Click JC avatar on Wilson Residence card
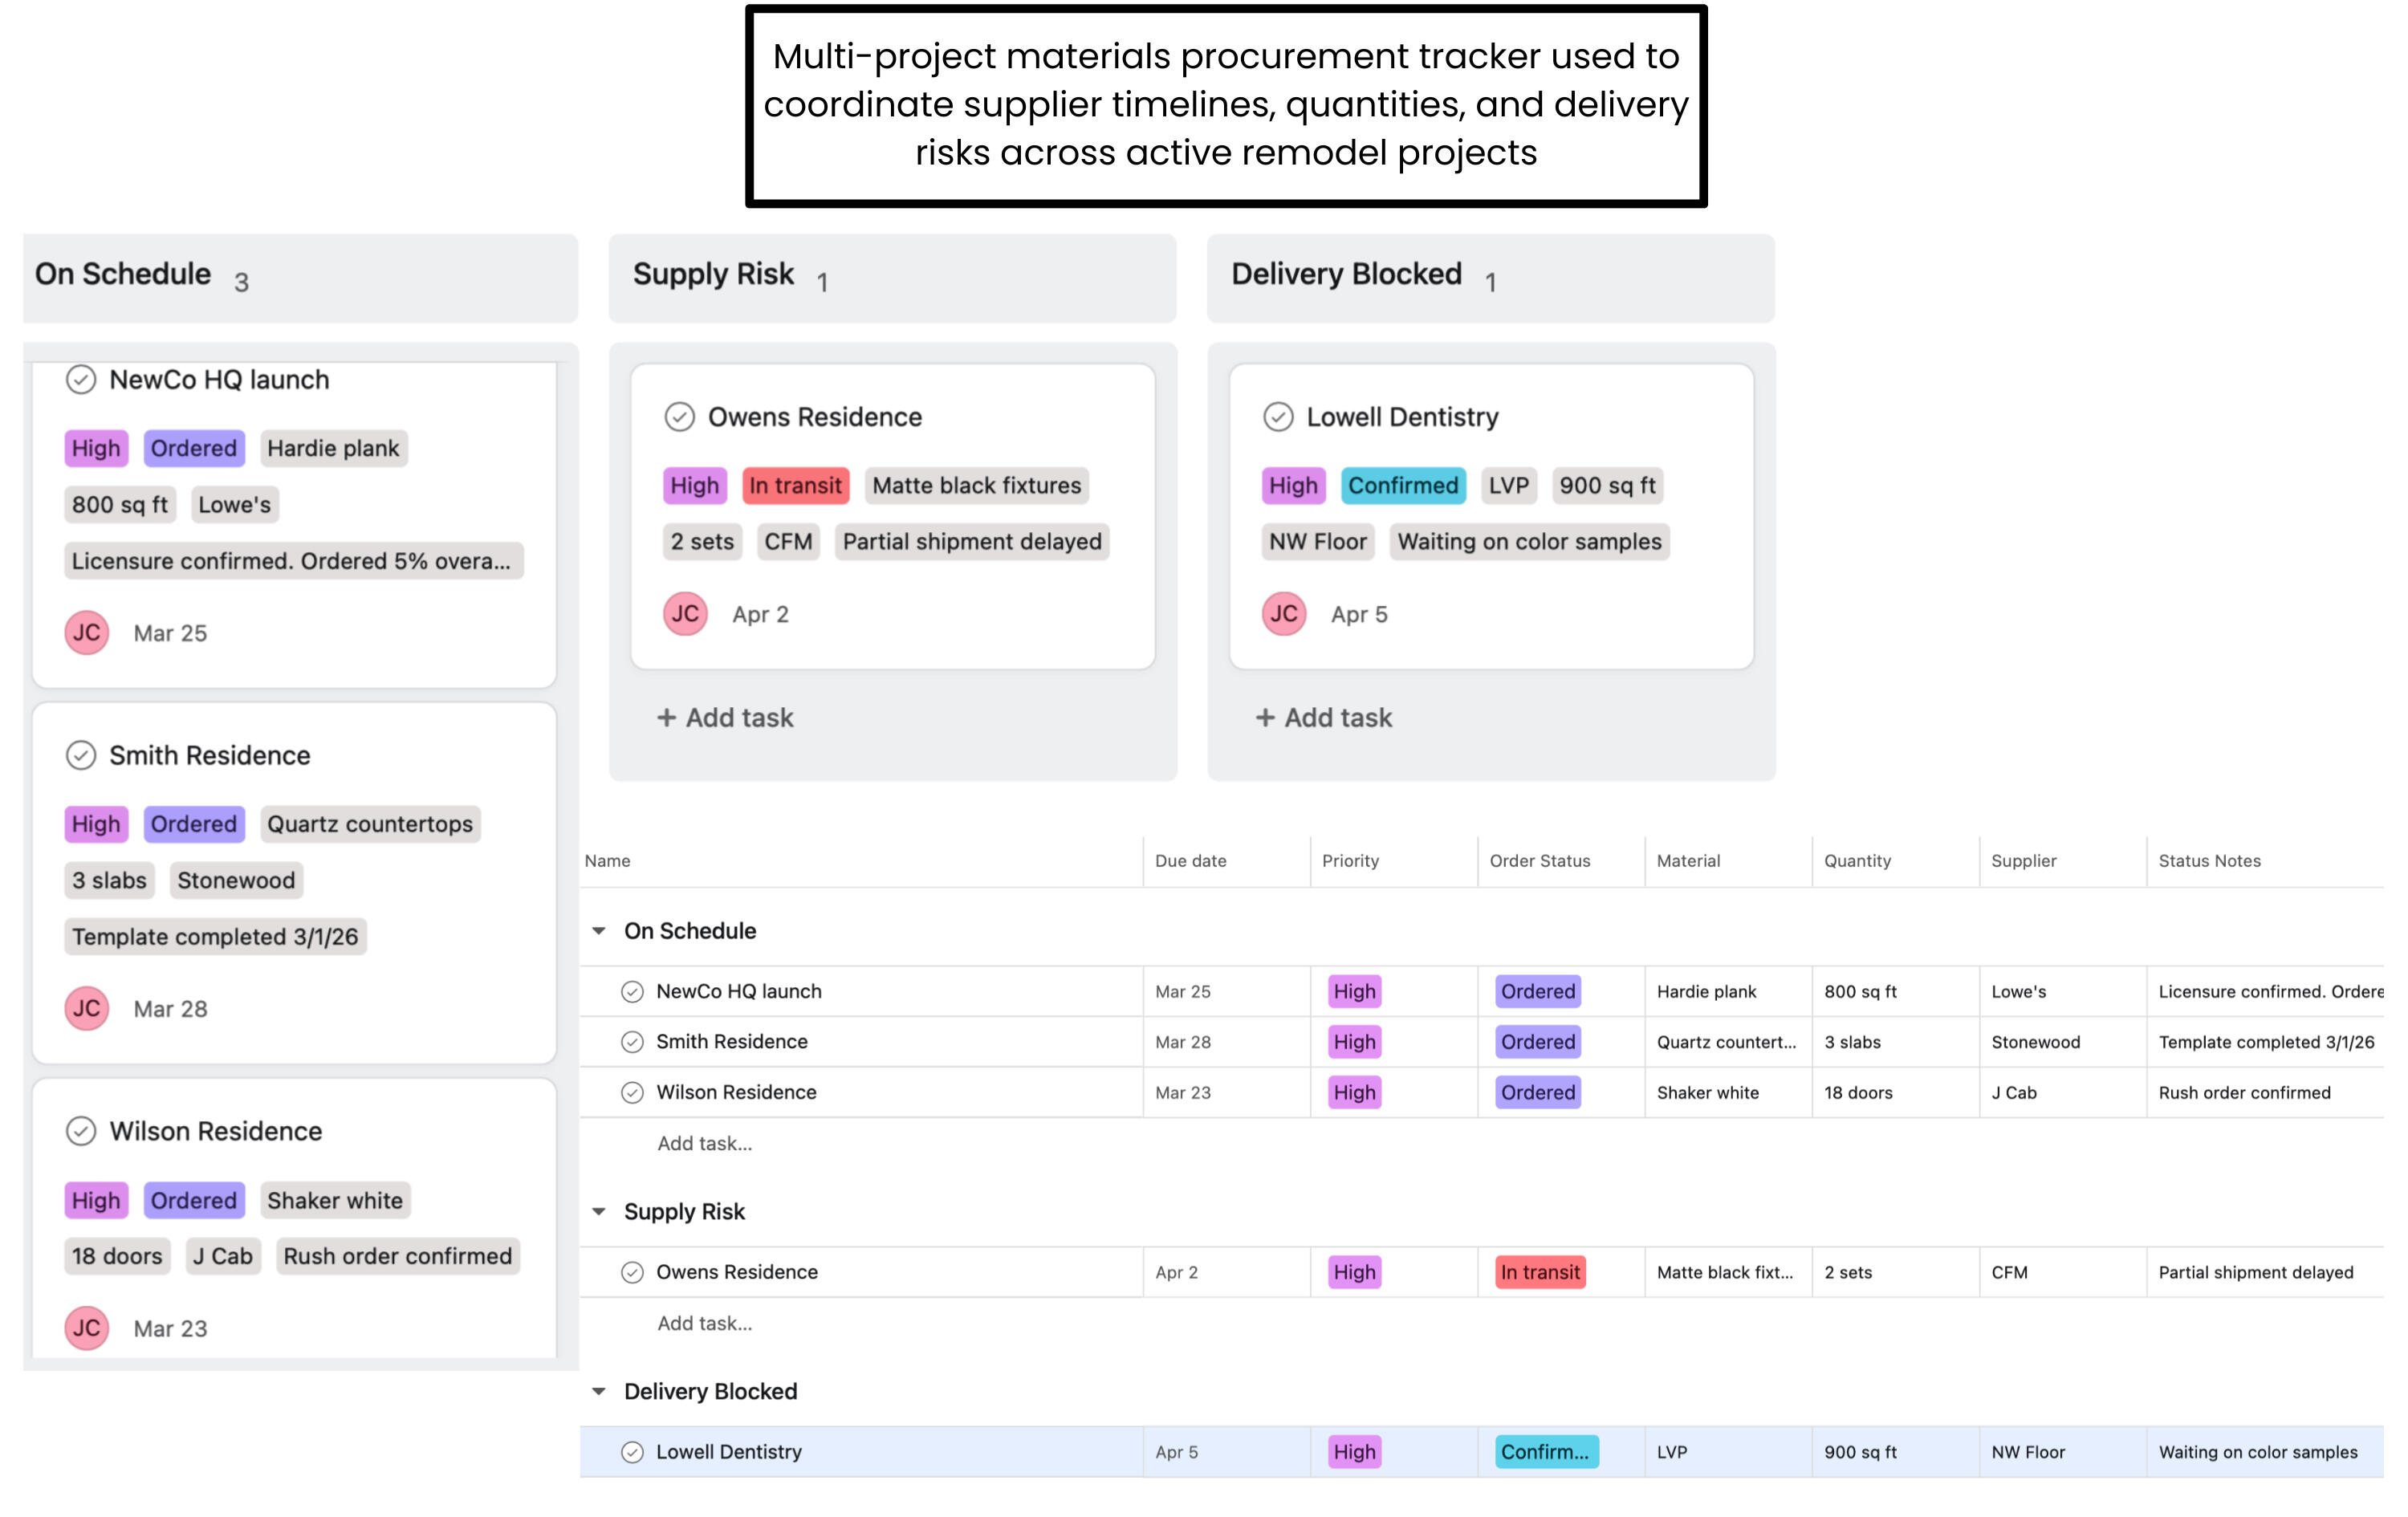This screenshot has width=2408, height=1517. tap(87, 1328)
